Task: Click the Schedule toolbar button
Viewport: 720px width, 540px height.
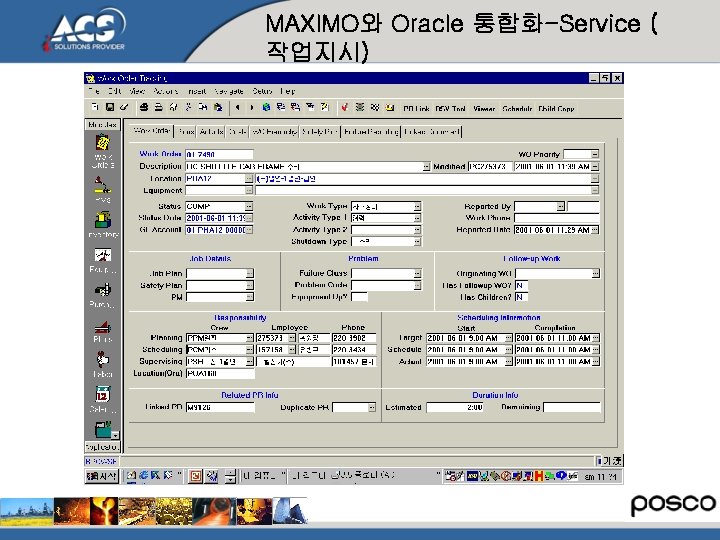Action: pos(517,109)
